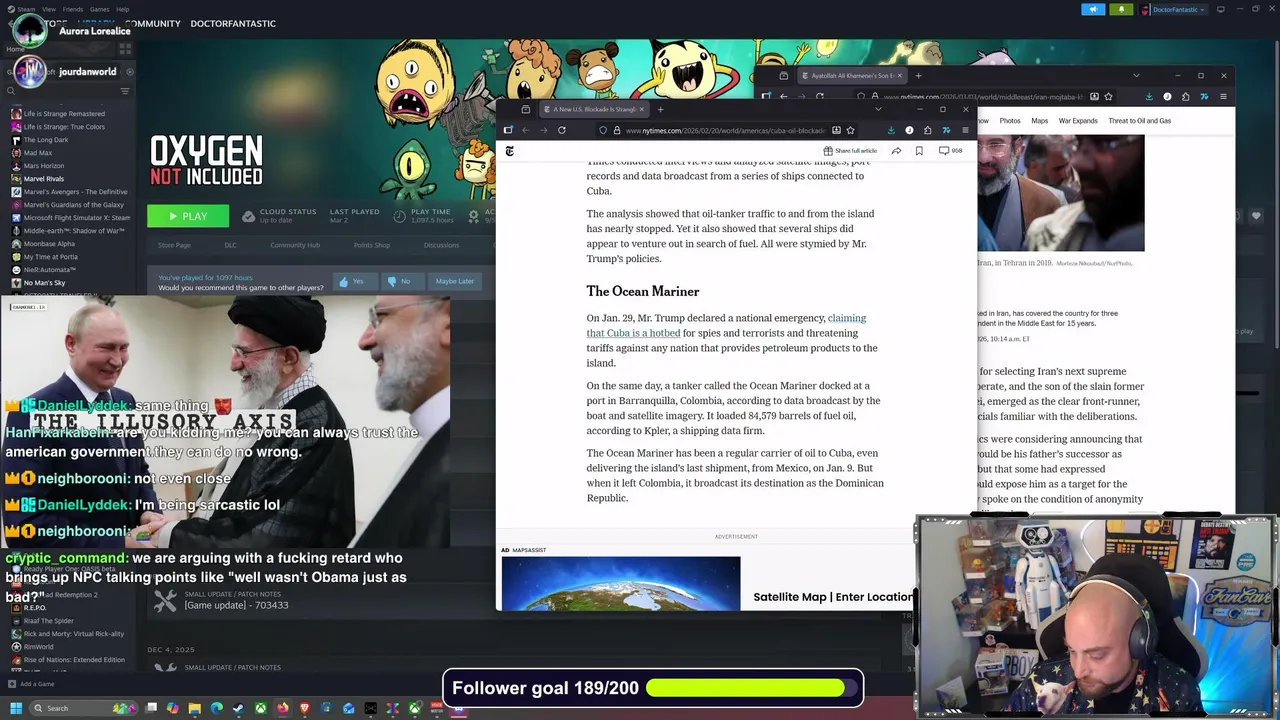1280x720 pixels.
Task: Click the Maps link in the back NYT window
Action: click(x=1040, y=121)
